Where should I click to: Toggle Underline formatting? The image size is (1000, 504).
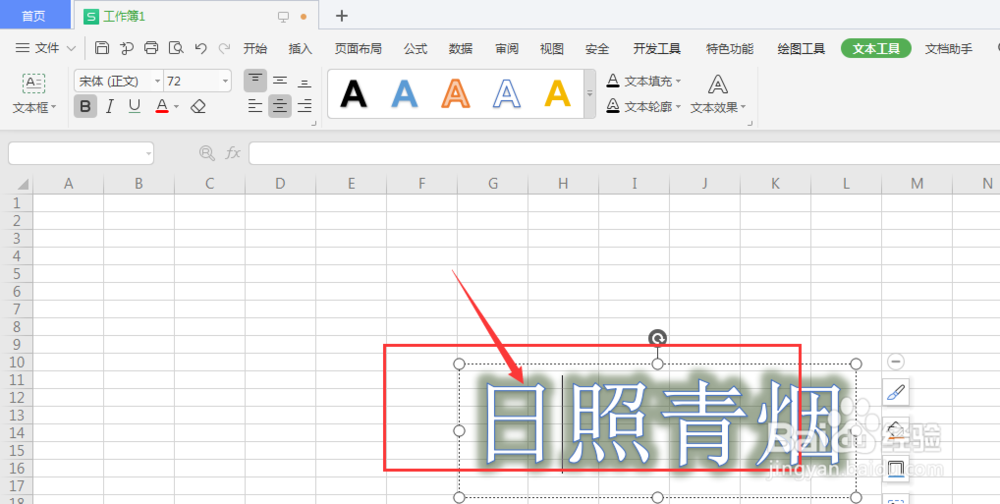(x=134, y=106)
